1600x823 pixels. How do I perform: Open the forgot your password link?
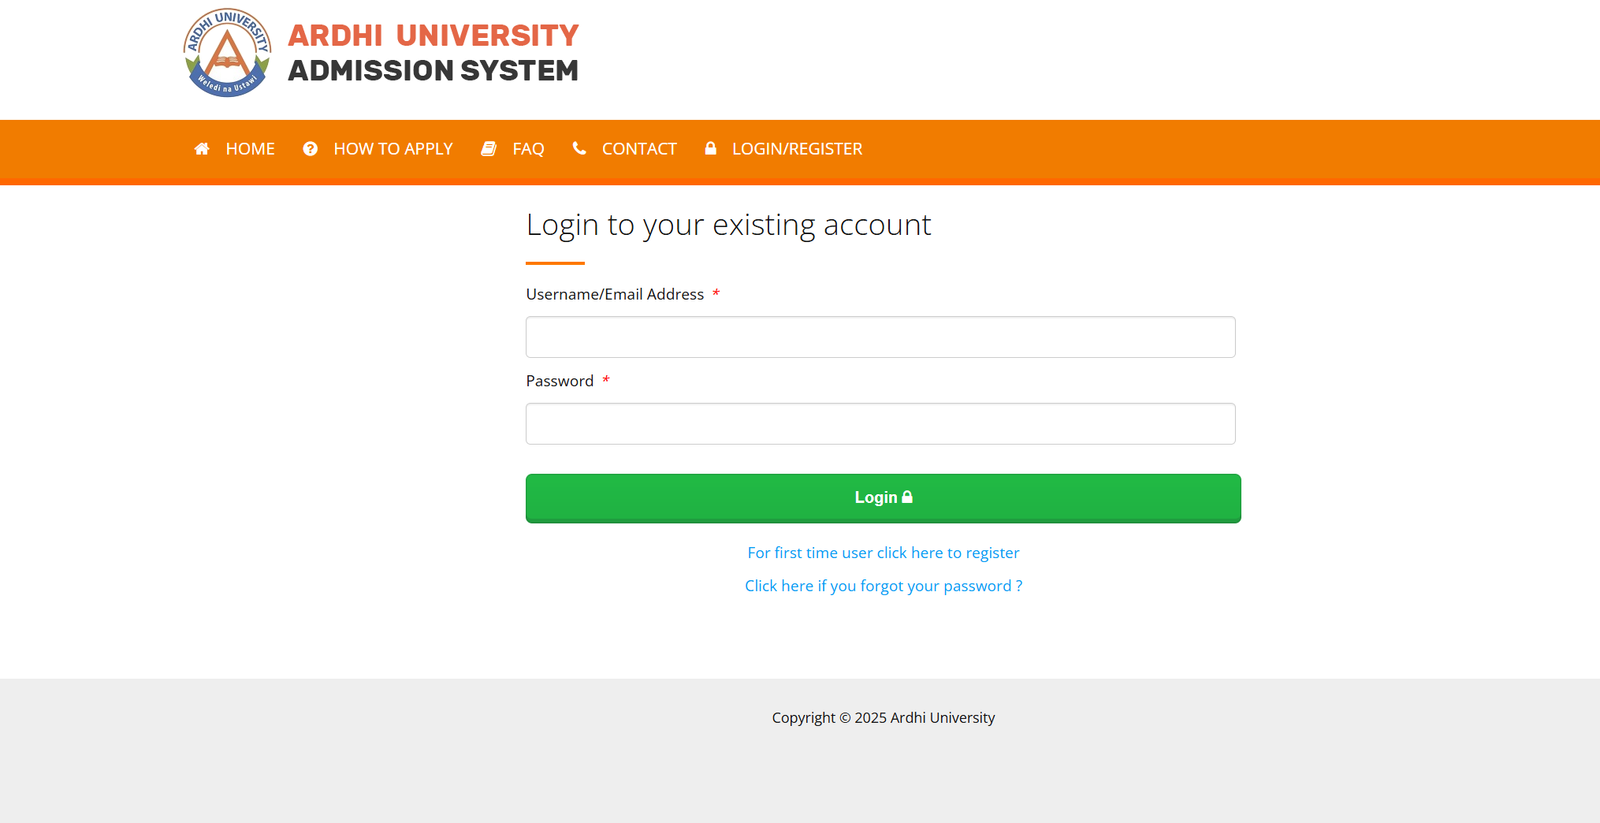(x=883, y=586)
